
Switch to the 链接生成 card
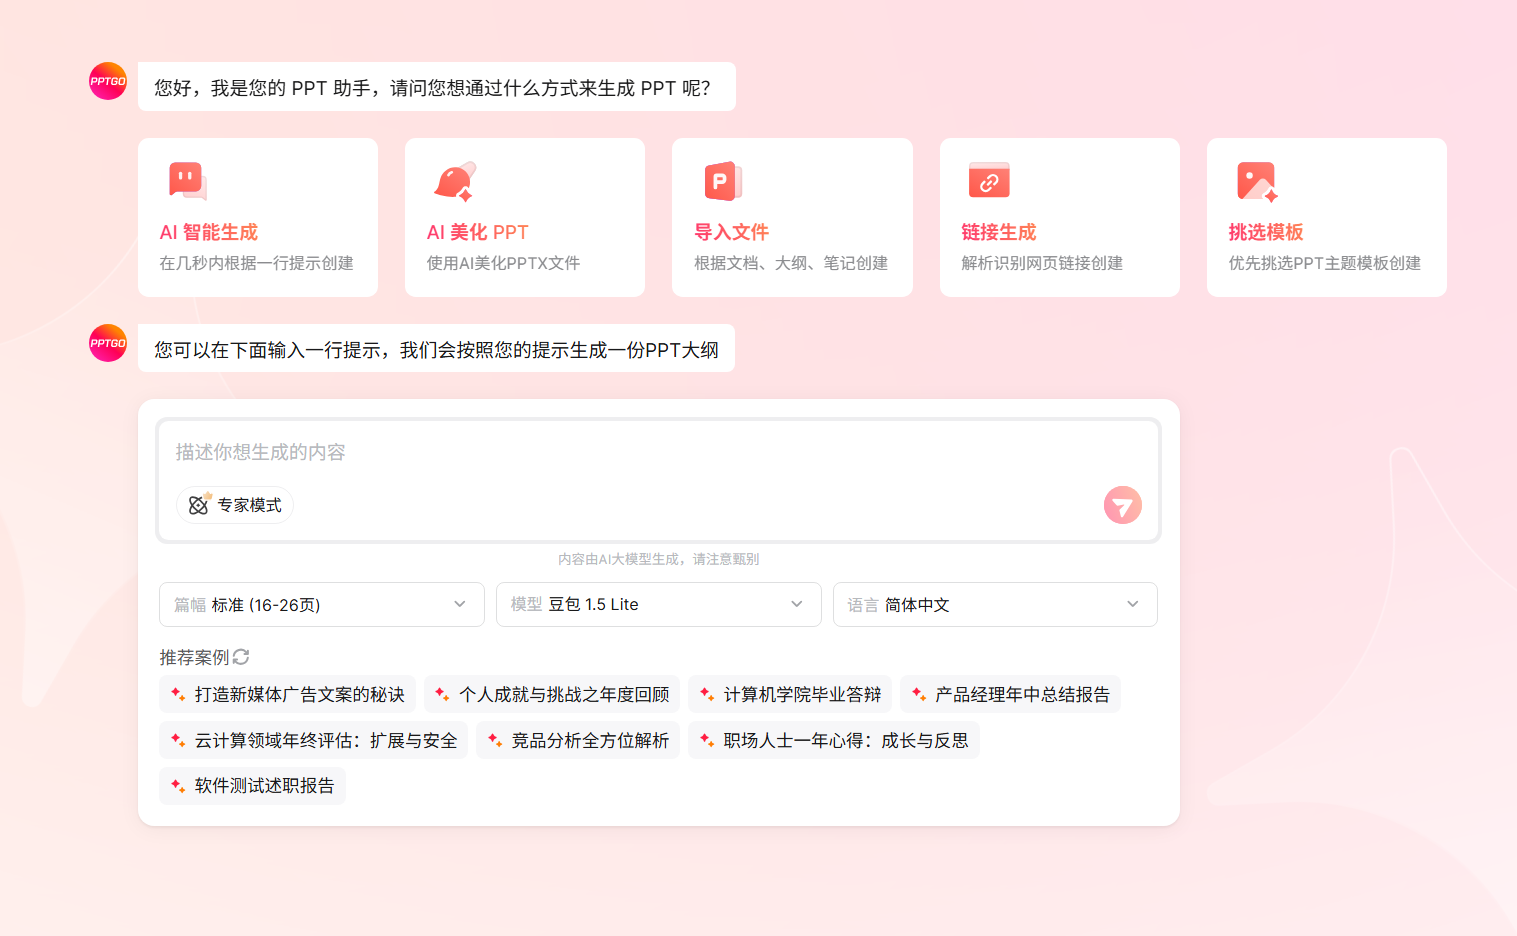[1059, 217]
